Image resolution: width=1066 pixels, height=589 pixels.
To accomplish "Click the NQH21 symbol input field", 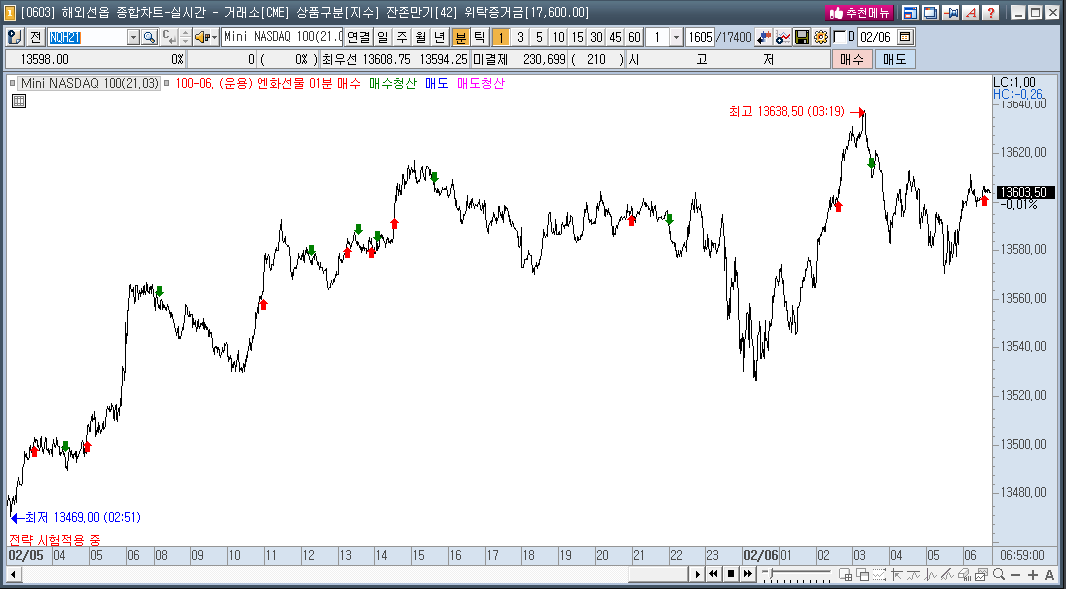I will pos(87,37).
